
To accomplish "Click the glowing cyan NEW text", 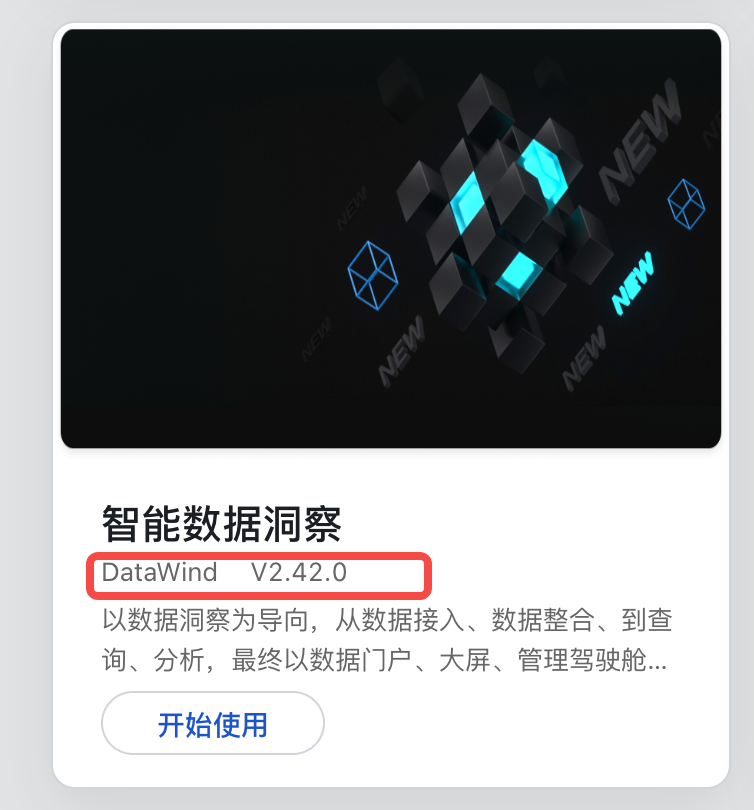I will click(633, 283).
